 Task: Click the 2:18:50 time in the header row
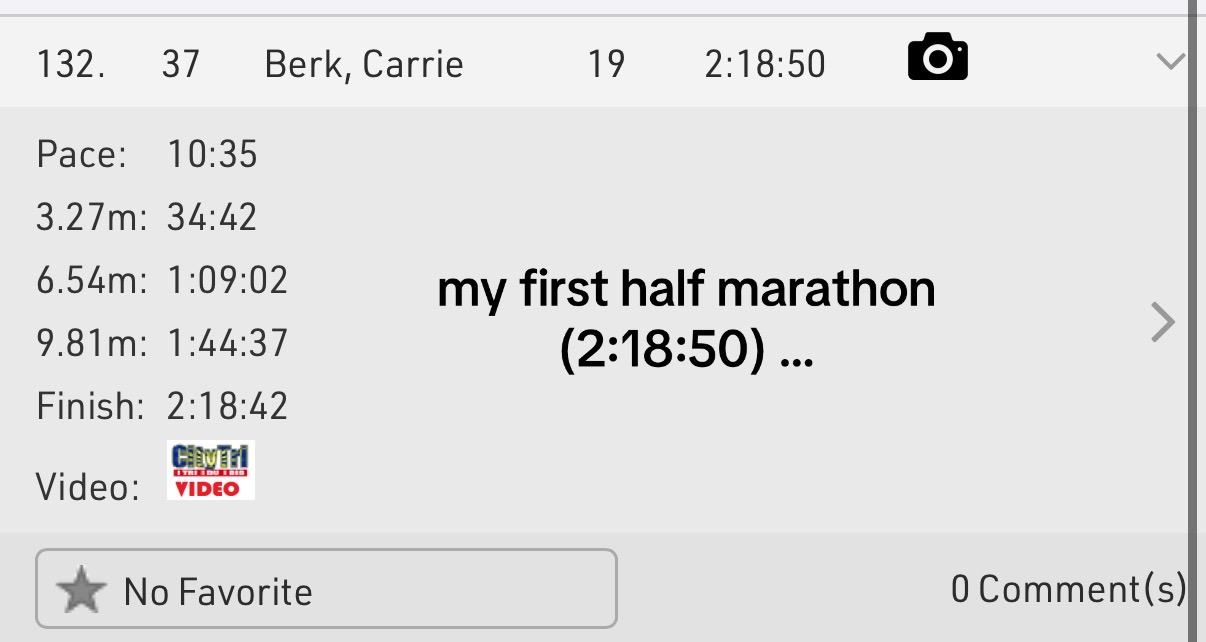pos(765,65)
